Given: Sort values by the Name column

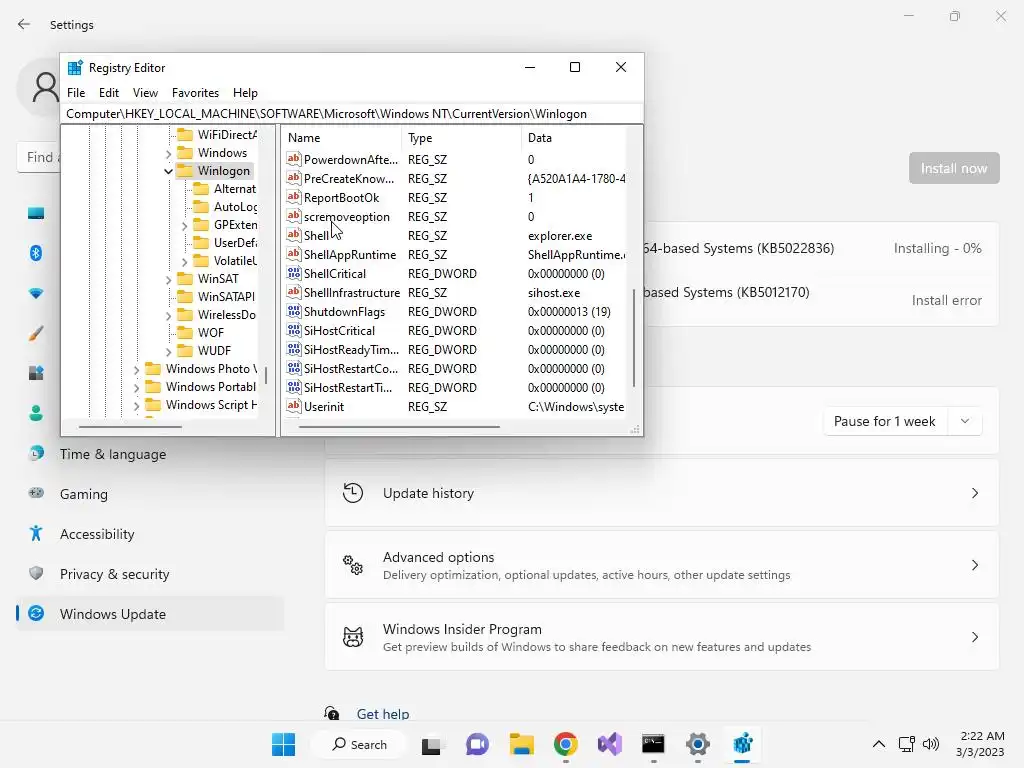Looking at the screenshot, I should click(342, 138).
